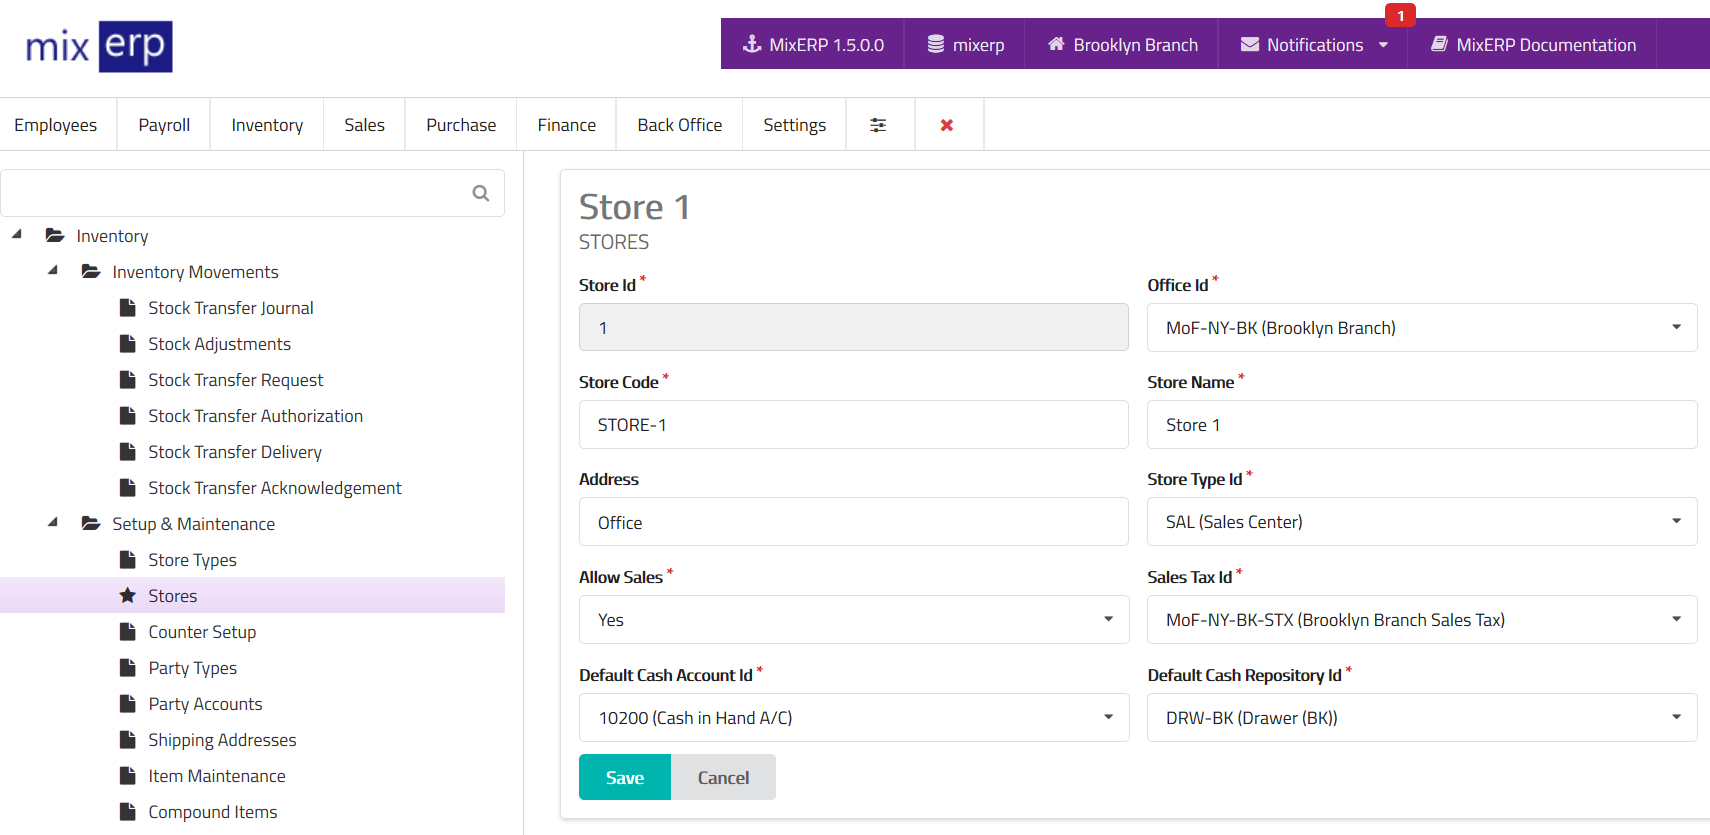Select Stock Transfer Journal in the tree
This screenshot has height=835, width=1710.
(x=230, y=308)
